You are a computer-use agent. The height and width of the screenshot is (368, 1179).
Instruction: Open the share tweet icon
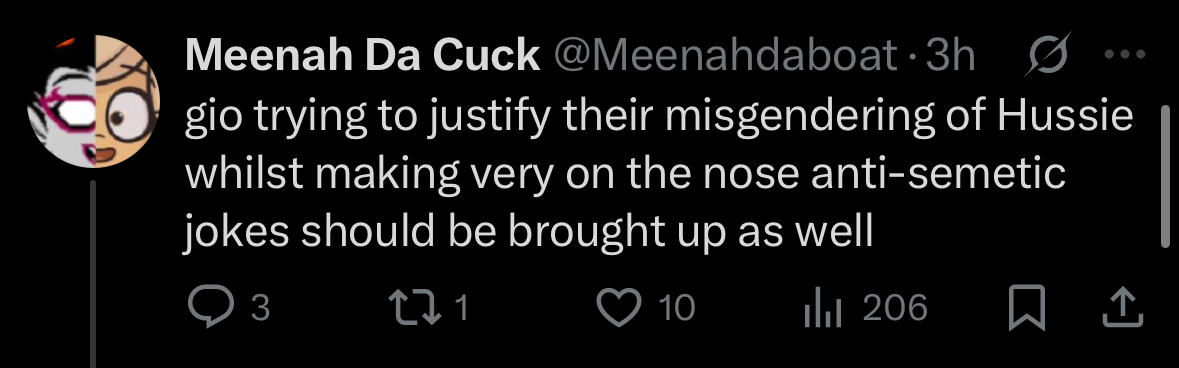point(1123,309)
